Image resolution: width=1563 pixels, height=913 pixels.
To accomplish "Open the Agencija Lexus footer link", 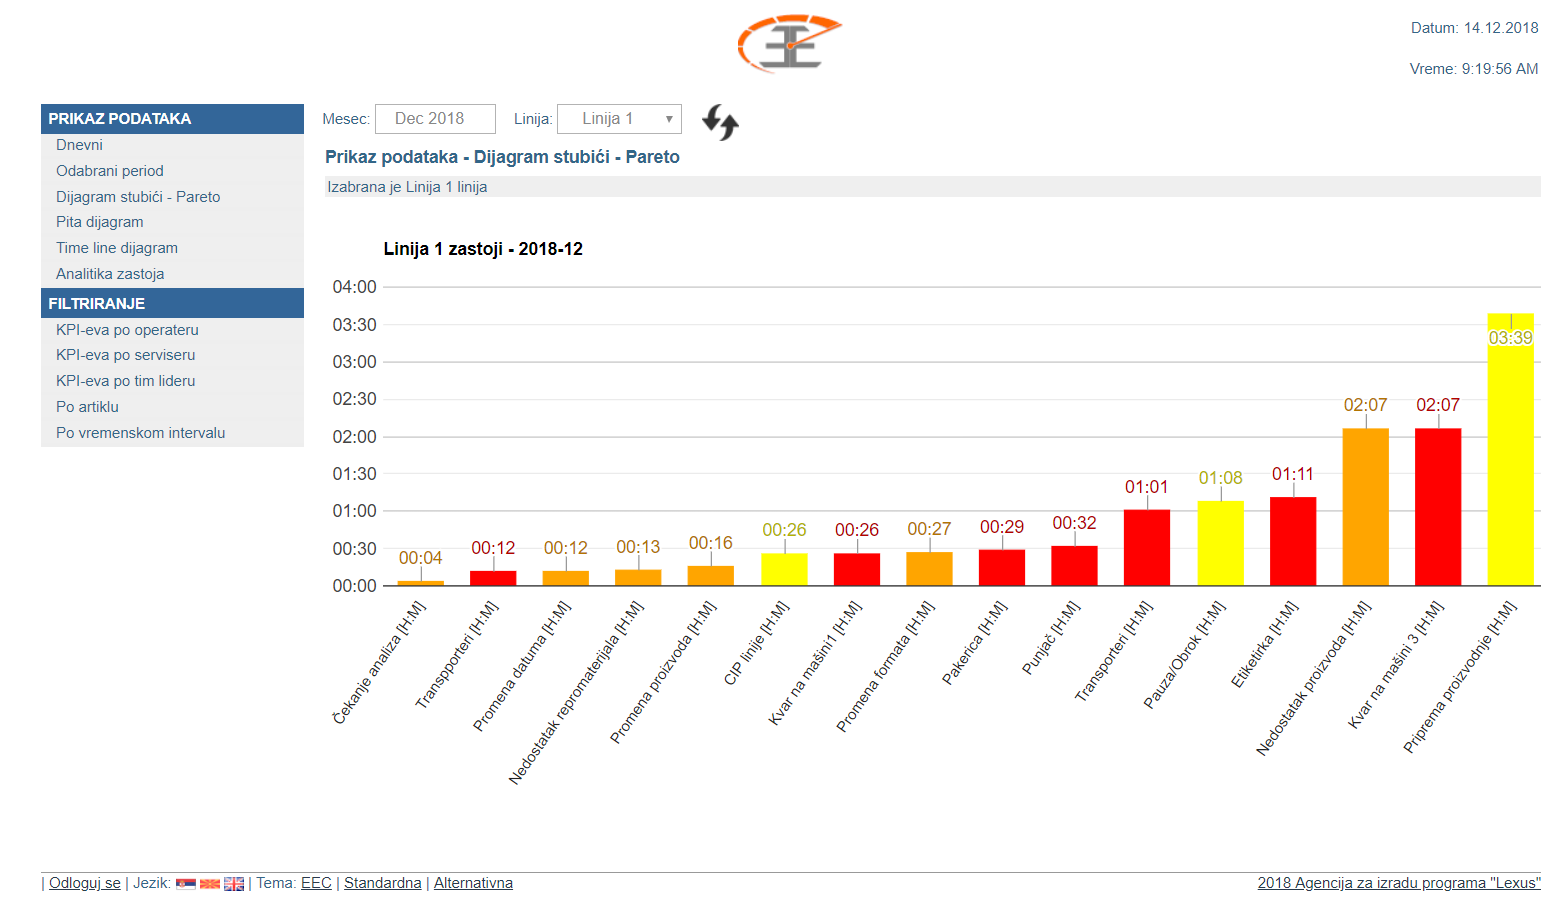I will [x=1398, y=883].
